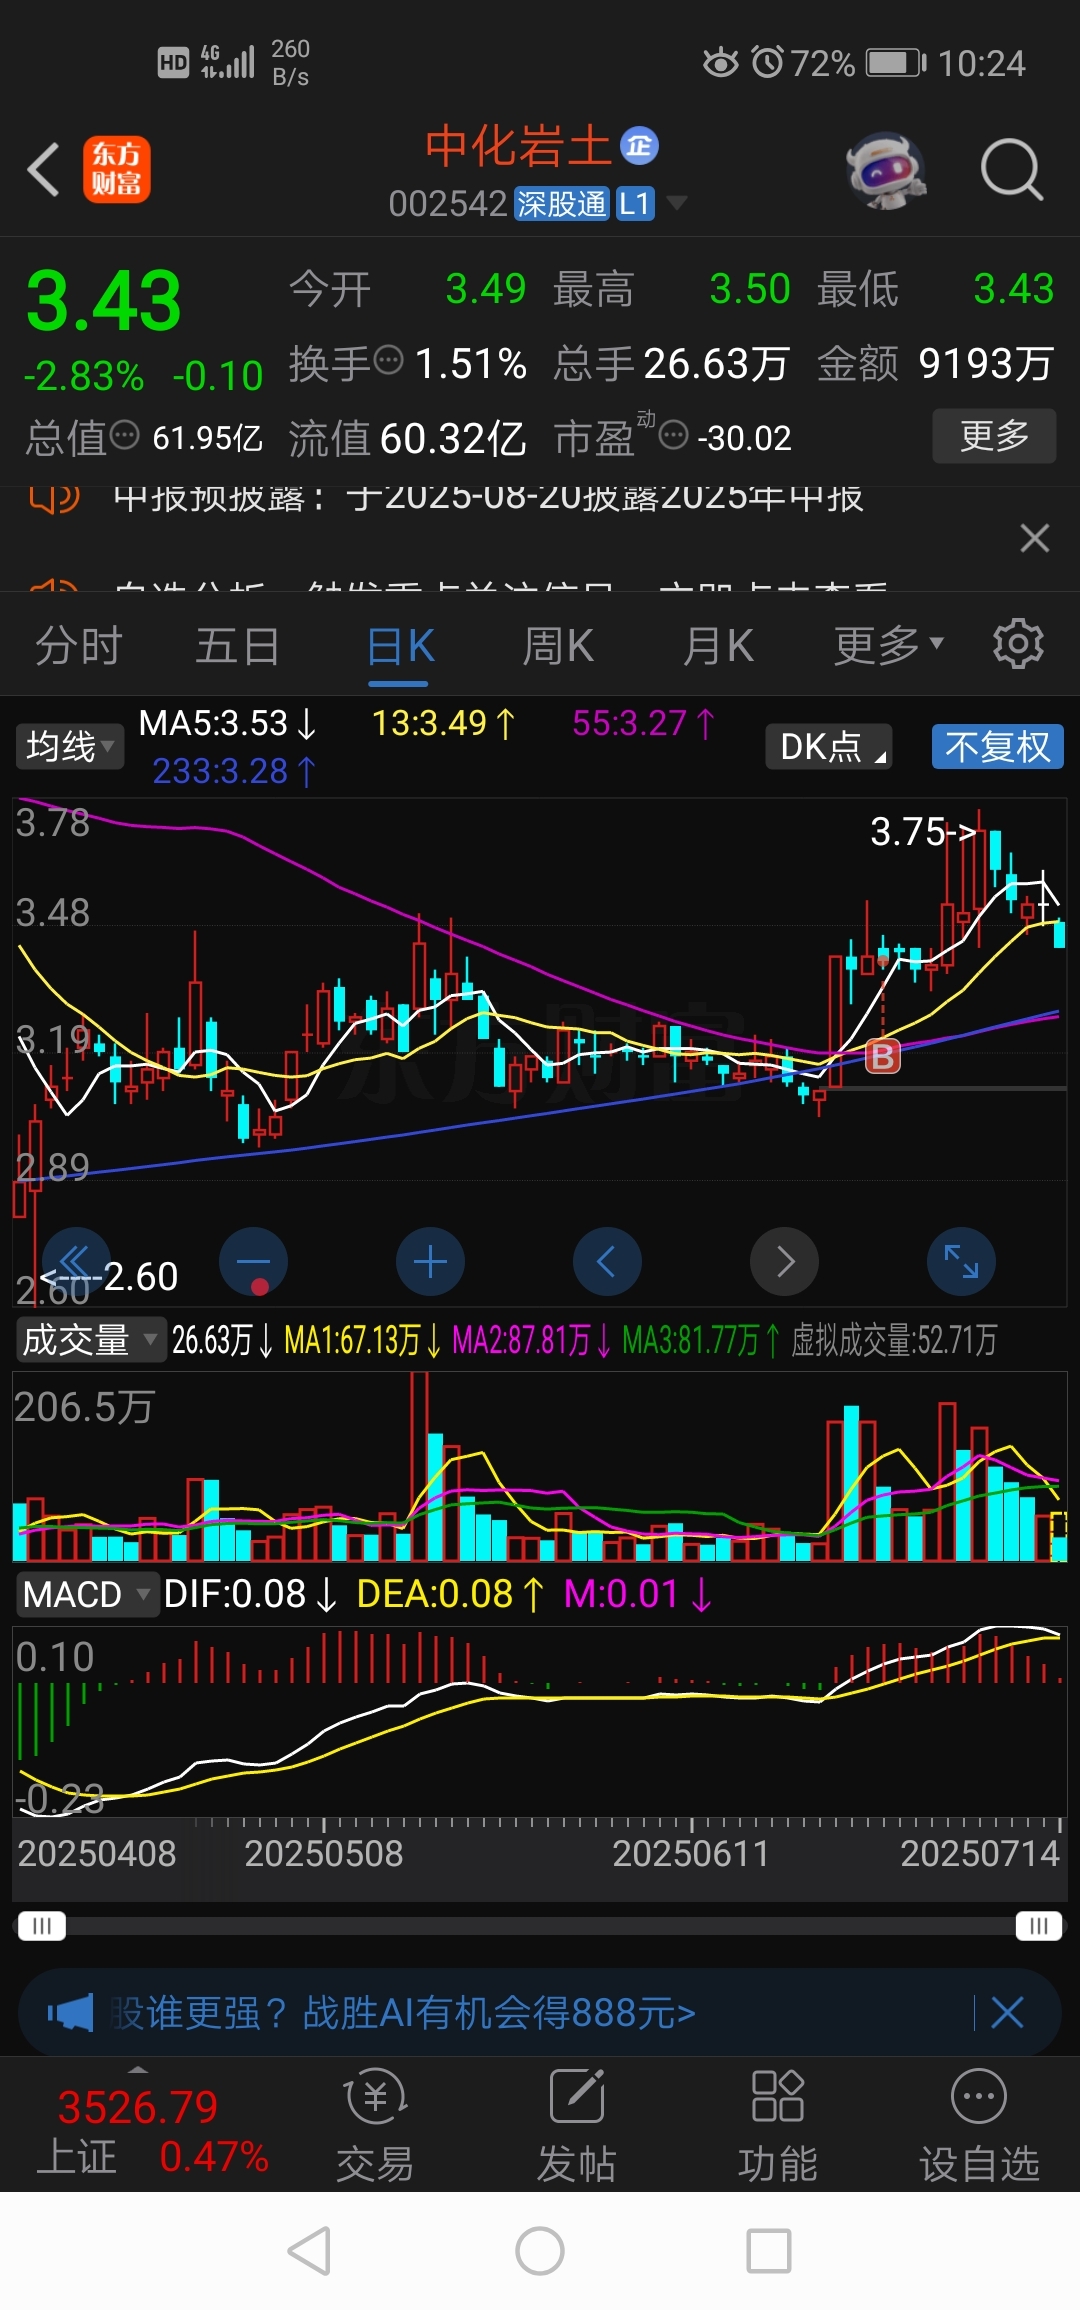Expand chart to fullscreen icon

click(x=961, y=1261)
